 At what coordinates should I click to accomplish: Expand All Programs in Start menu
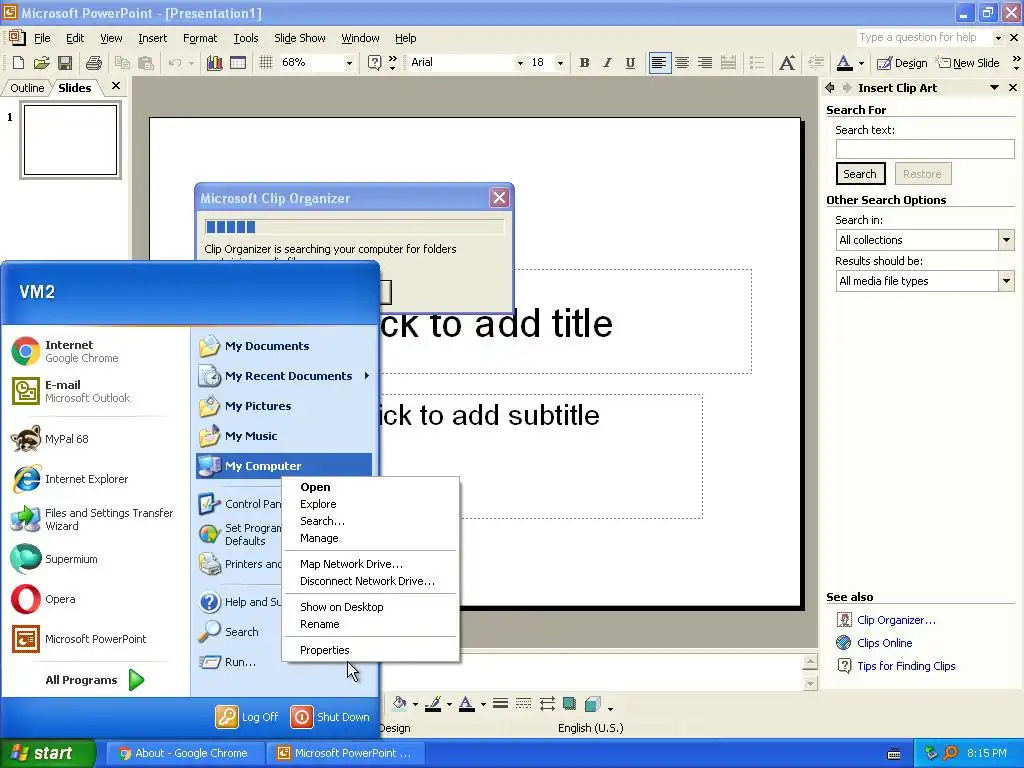[95, 680]
